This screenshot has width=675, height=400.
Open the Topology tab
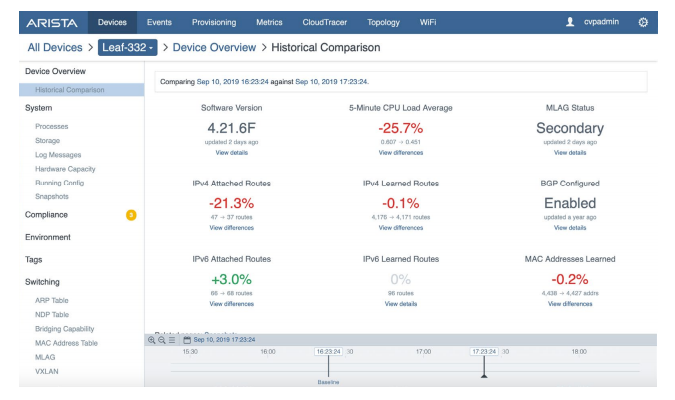[x=383, y=22]
